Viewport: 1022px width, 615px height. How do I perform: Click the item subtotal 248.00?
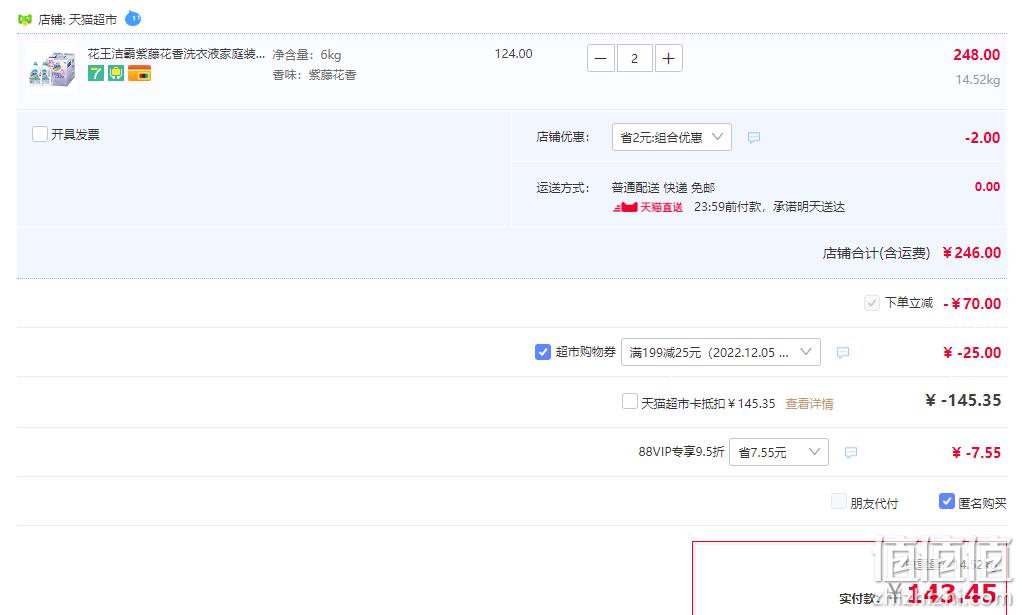tap(976, 55)
